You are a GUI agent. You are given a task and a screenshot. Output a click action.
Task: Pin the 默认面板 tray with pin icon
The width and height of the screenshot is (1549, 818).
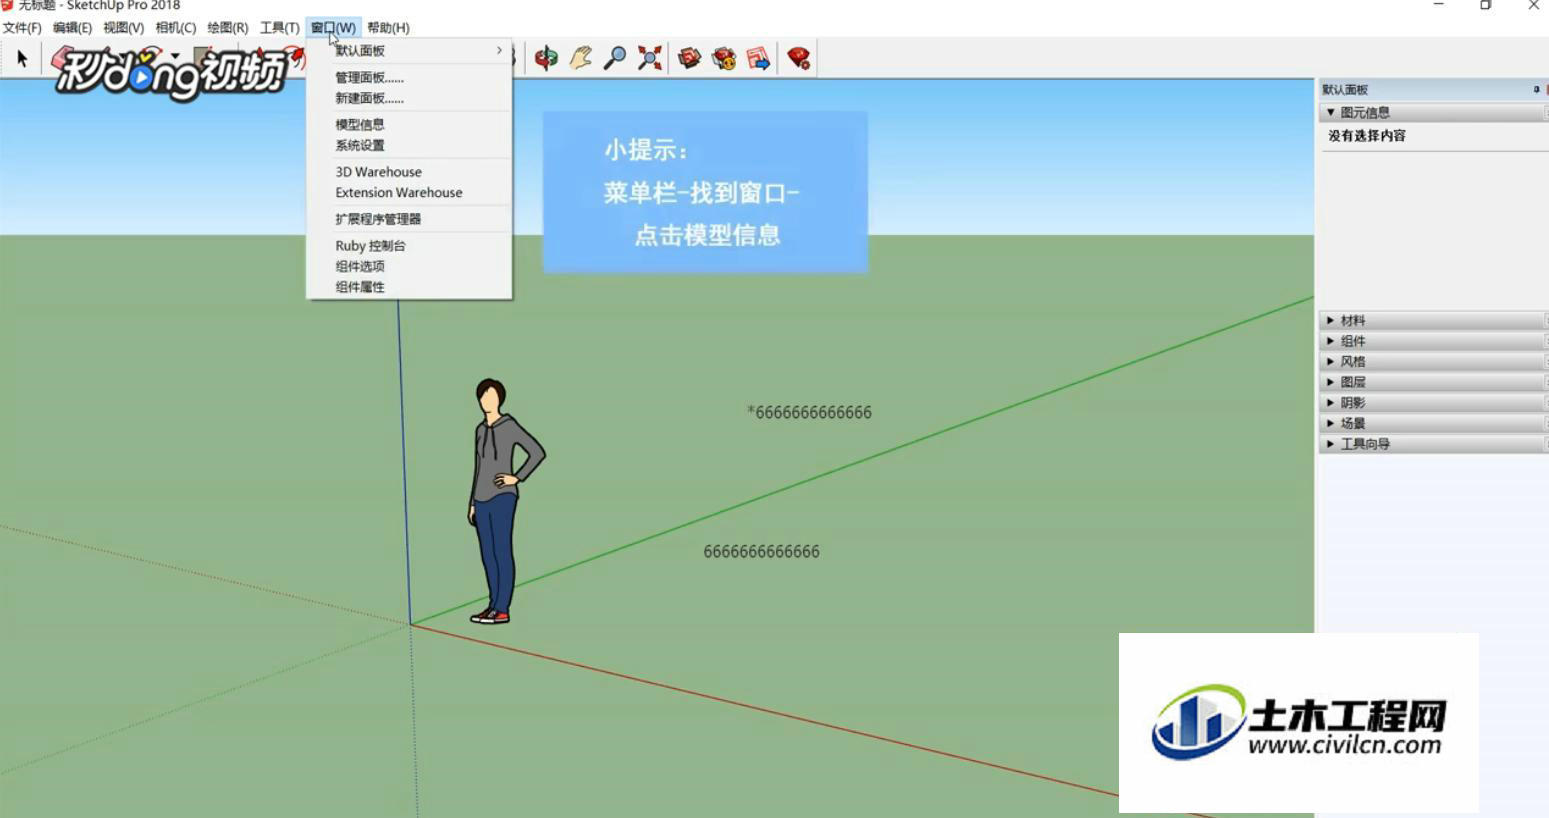coord(1536,89)
